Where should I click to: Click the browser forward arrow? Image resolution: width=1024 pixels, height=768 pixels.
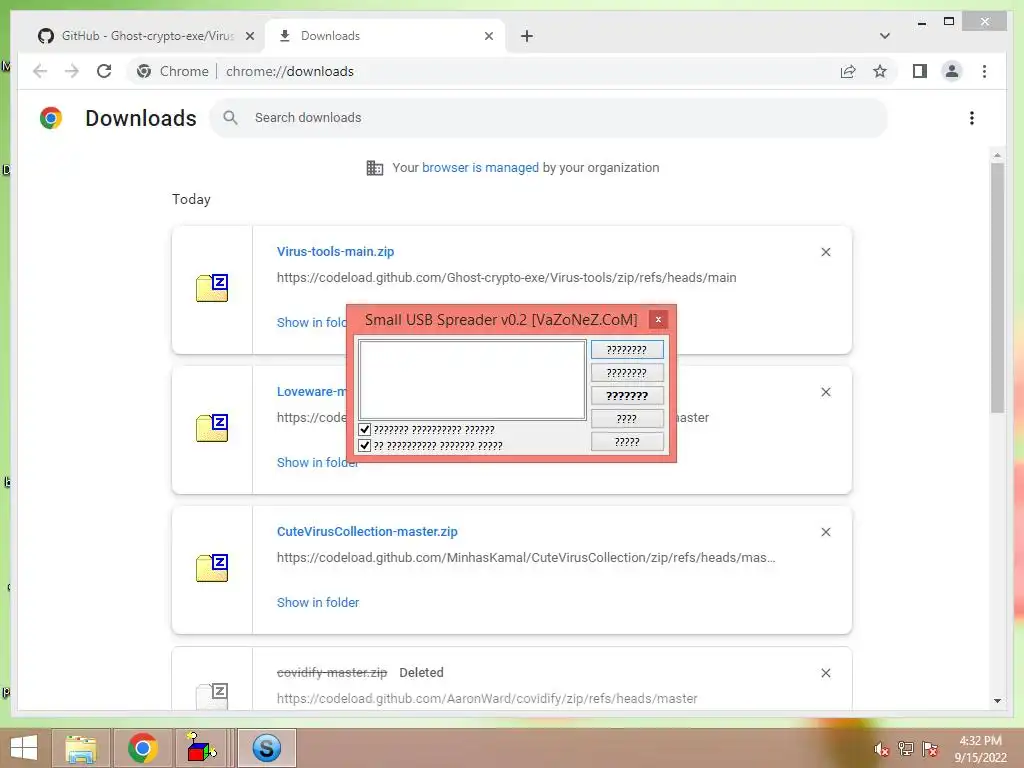click(72, 71)
